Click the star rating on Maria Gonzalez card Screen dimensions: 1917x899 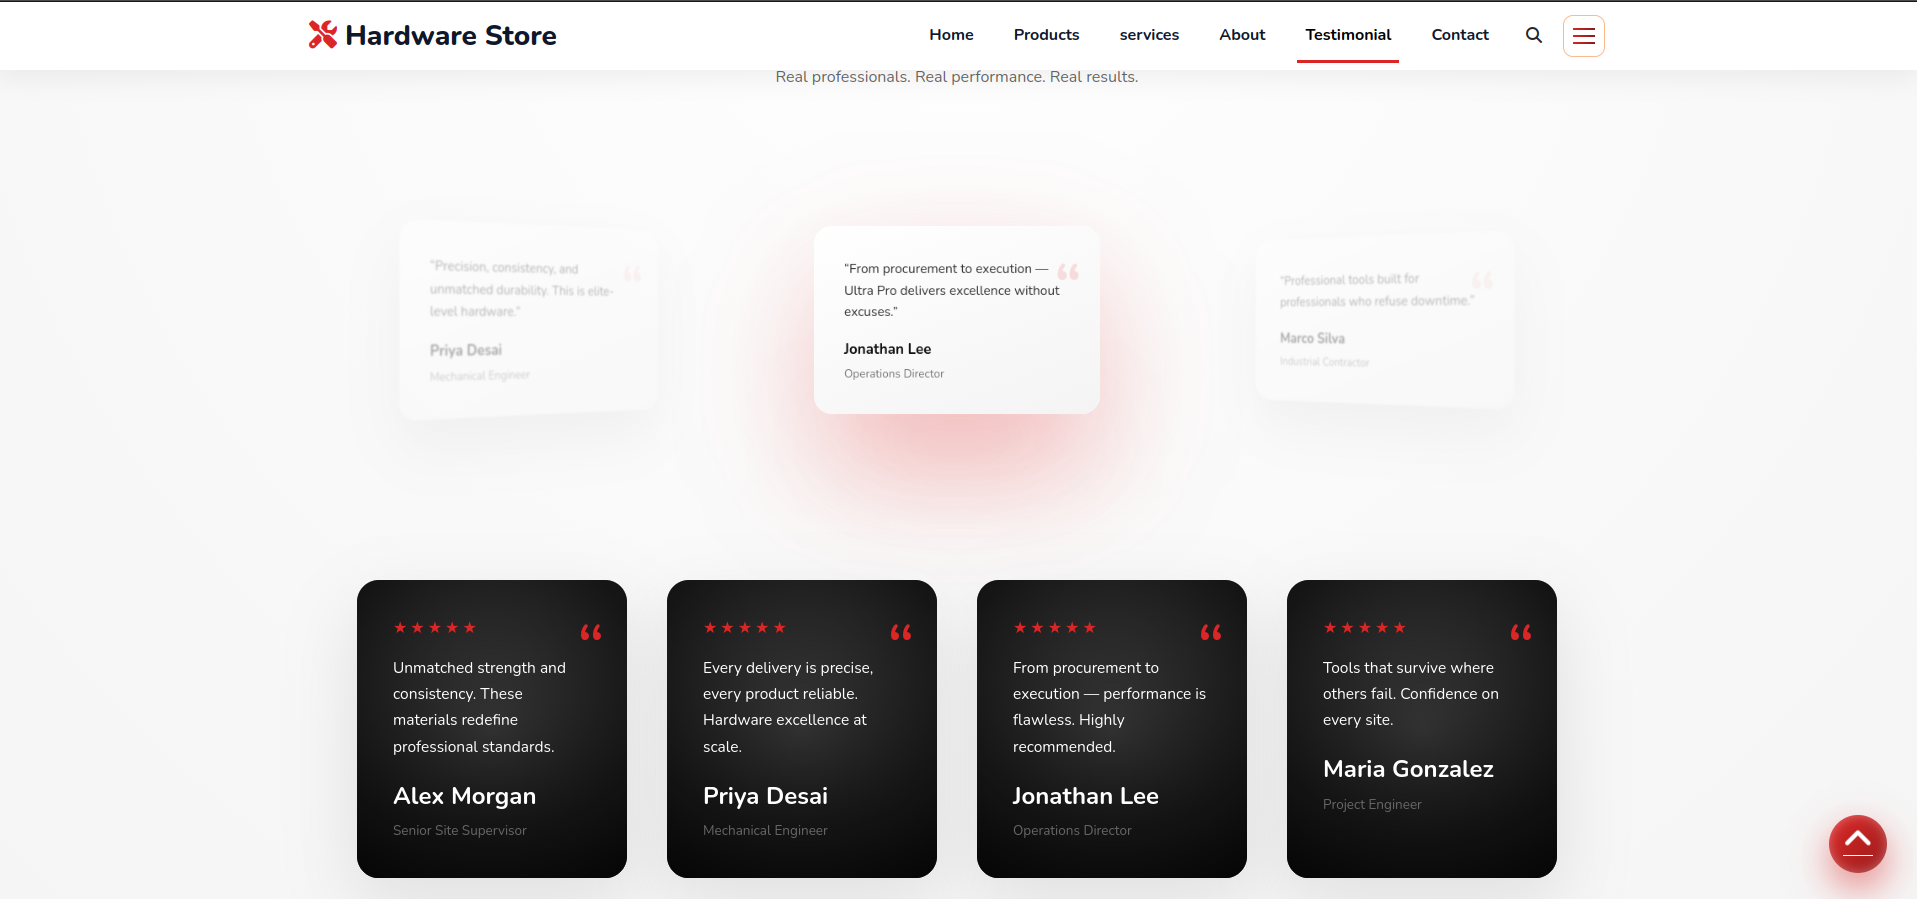coord(1365,628)
